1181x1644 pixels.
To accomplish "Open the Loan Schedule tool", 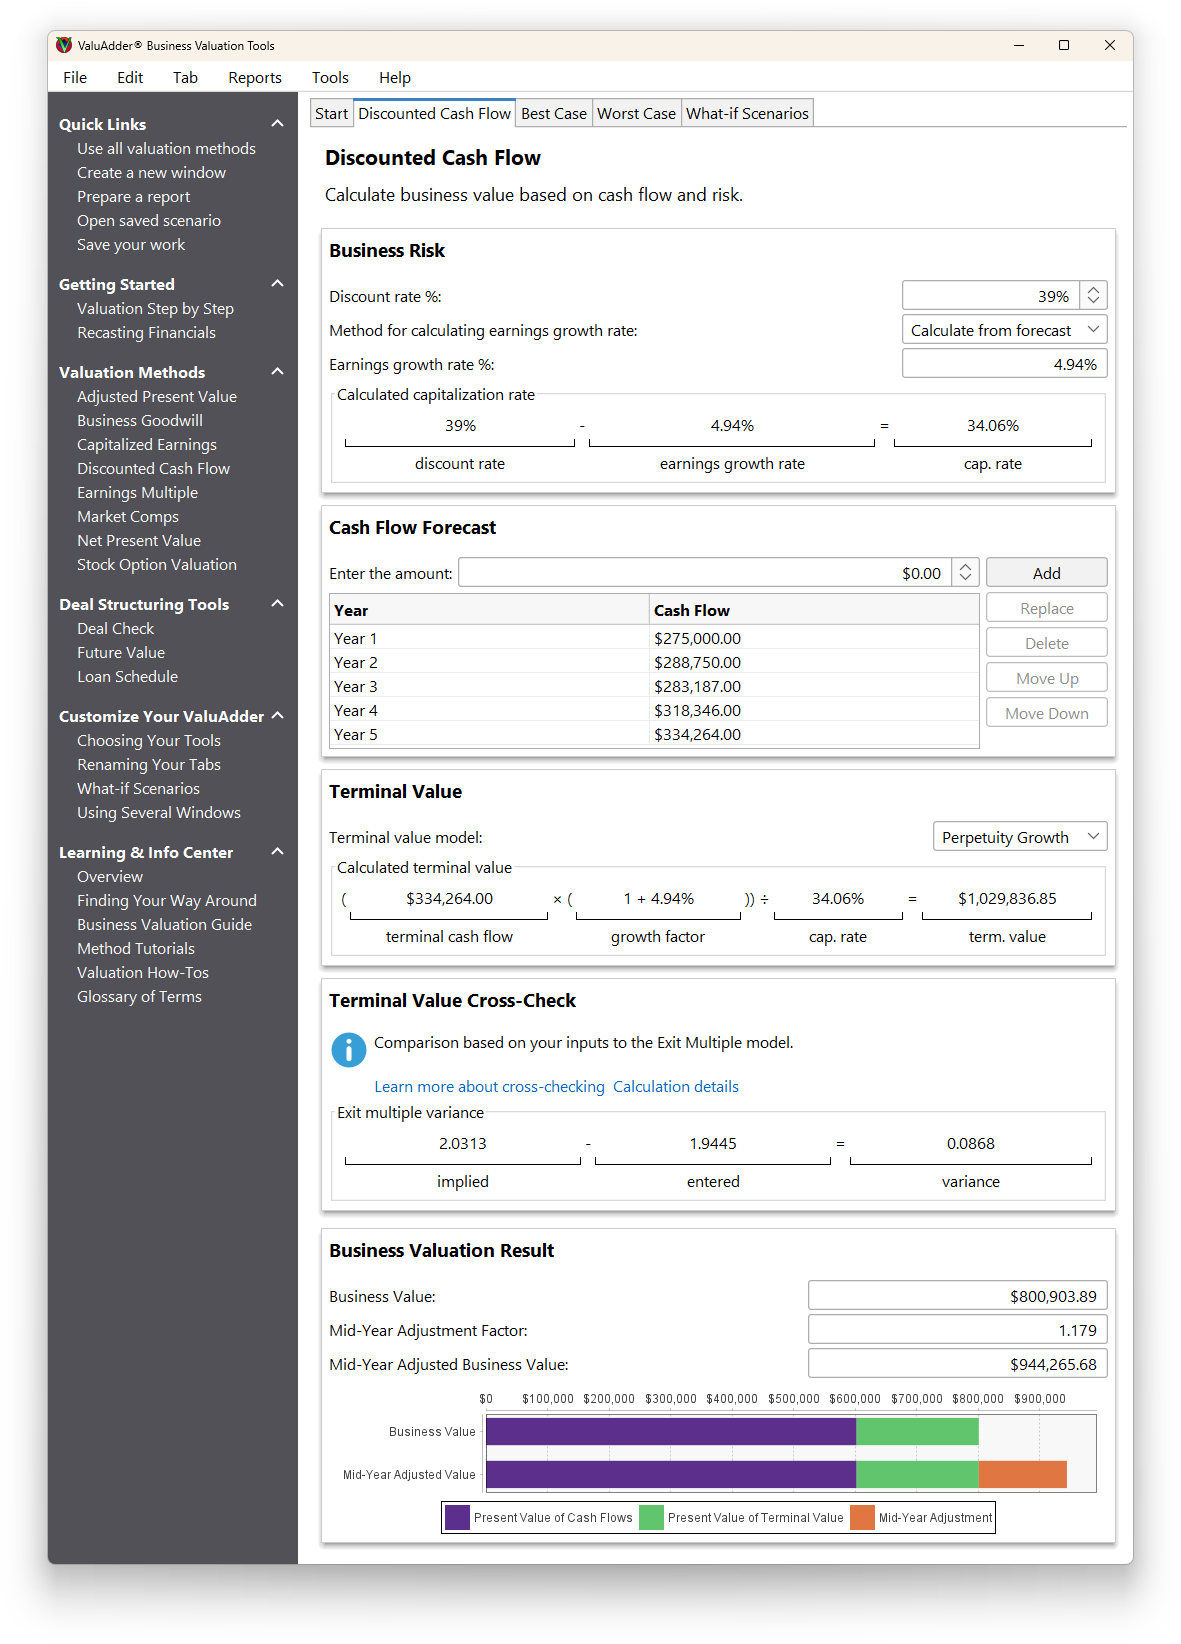I will click(127, 676).
